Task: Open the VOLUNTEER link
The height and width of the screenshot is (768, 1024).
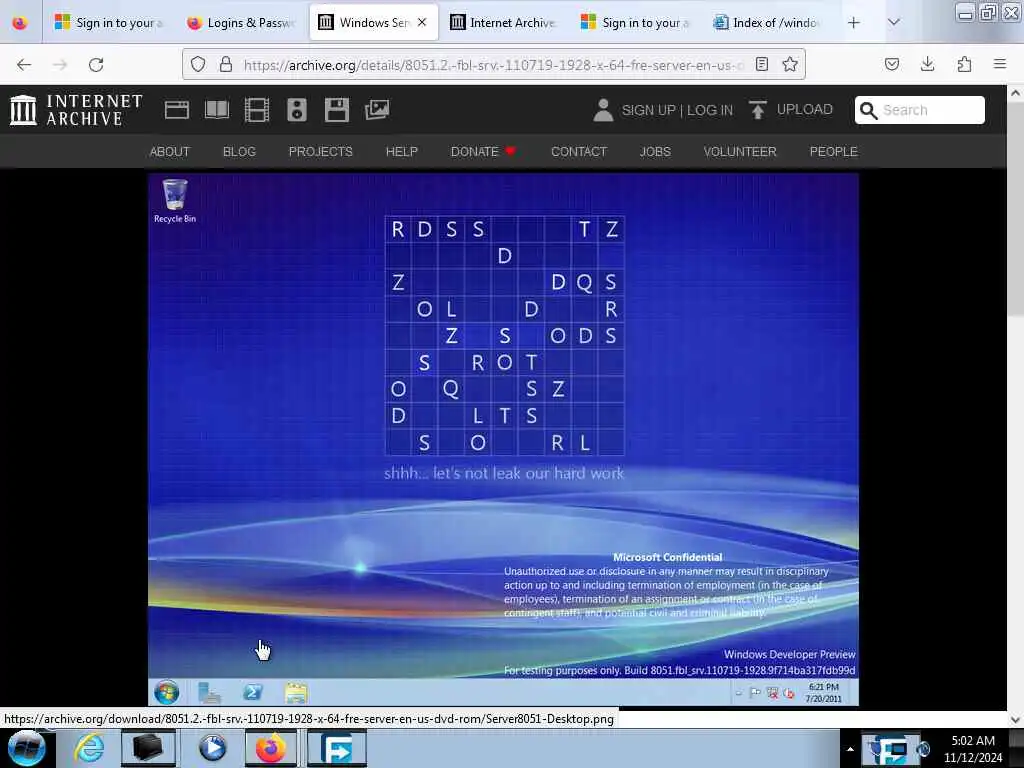Action: pyautogui.click(x=740, y=152)
